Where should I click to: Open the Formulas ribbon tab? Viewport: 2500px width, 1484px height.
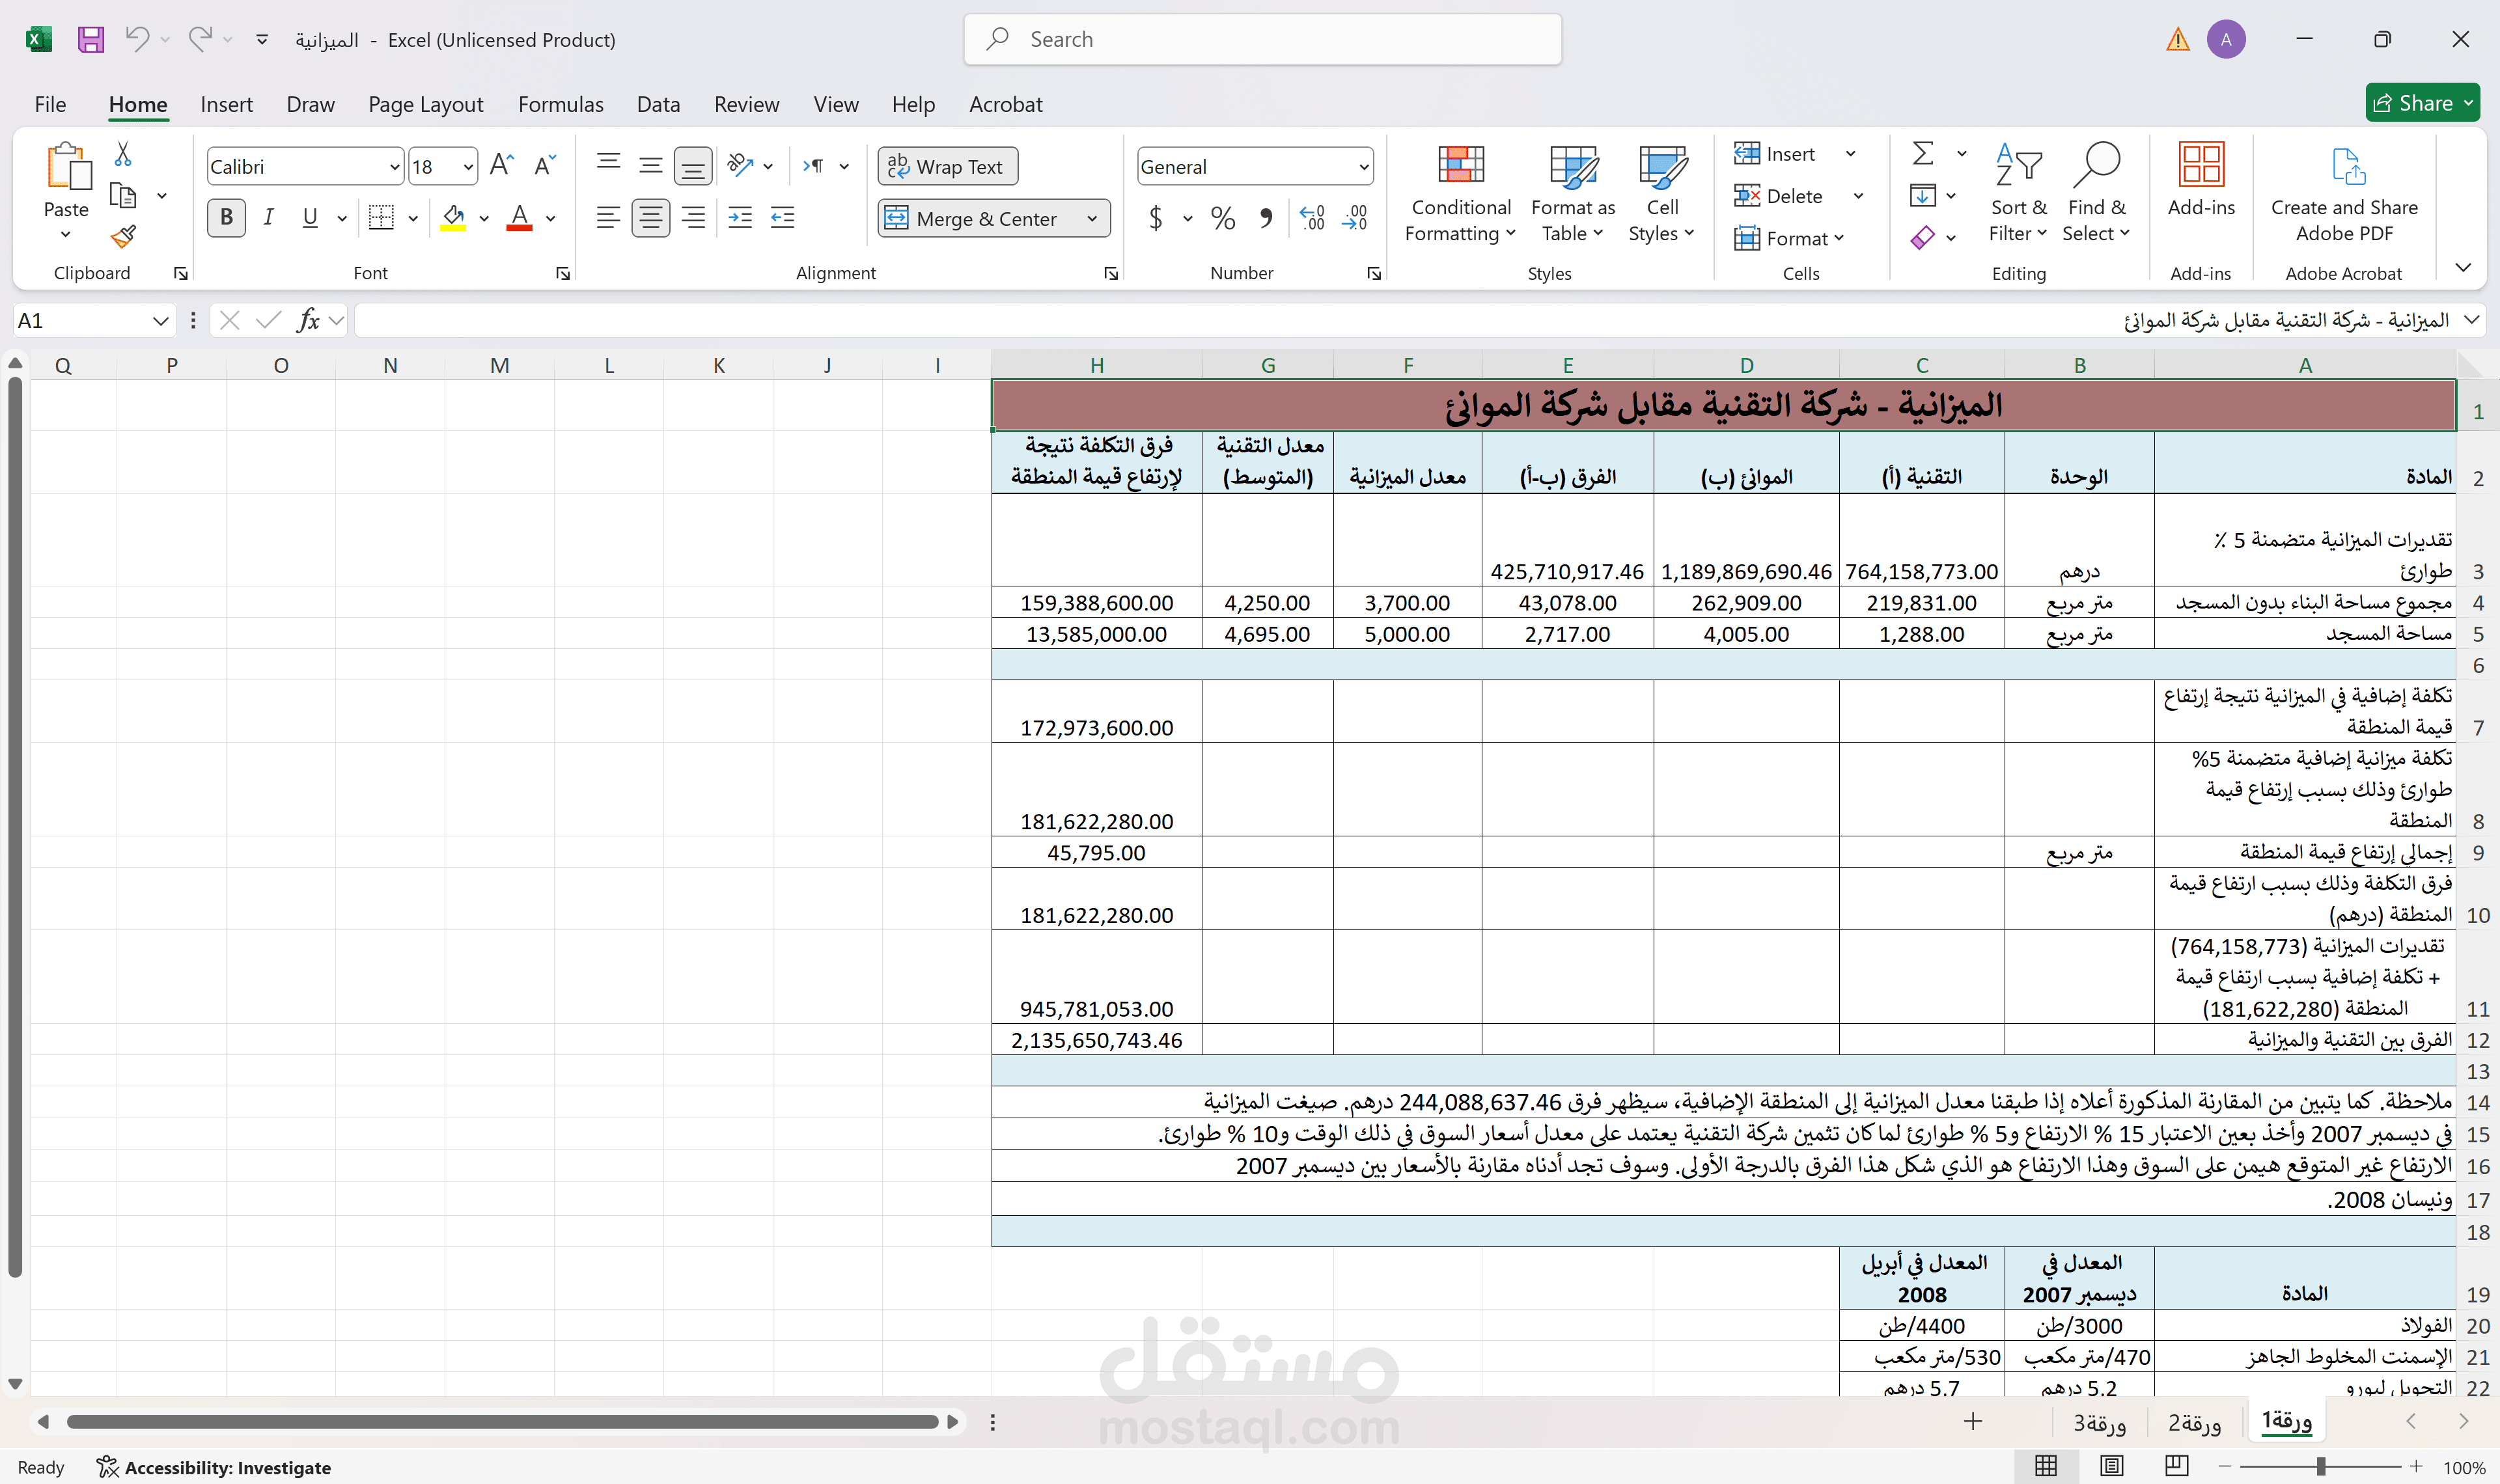560,104
